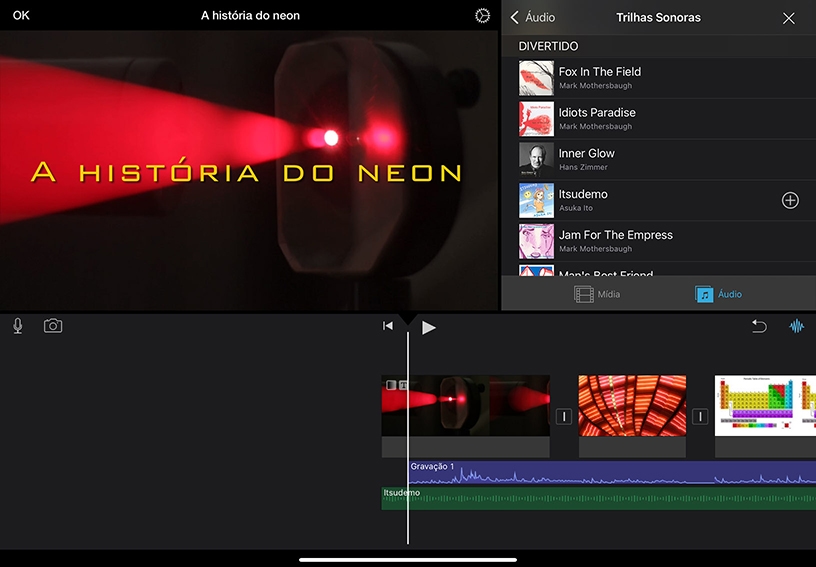The width and height of the screenshot is (816, 567).
Task: Jump to the beginning of the timeline
Action: tap(388, 326)
